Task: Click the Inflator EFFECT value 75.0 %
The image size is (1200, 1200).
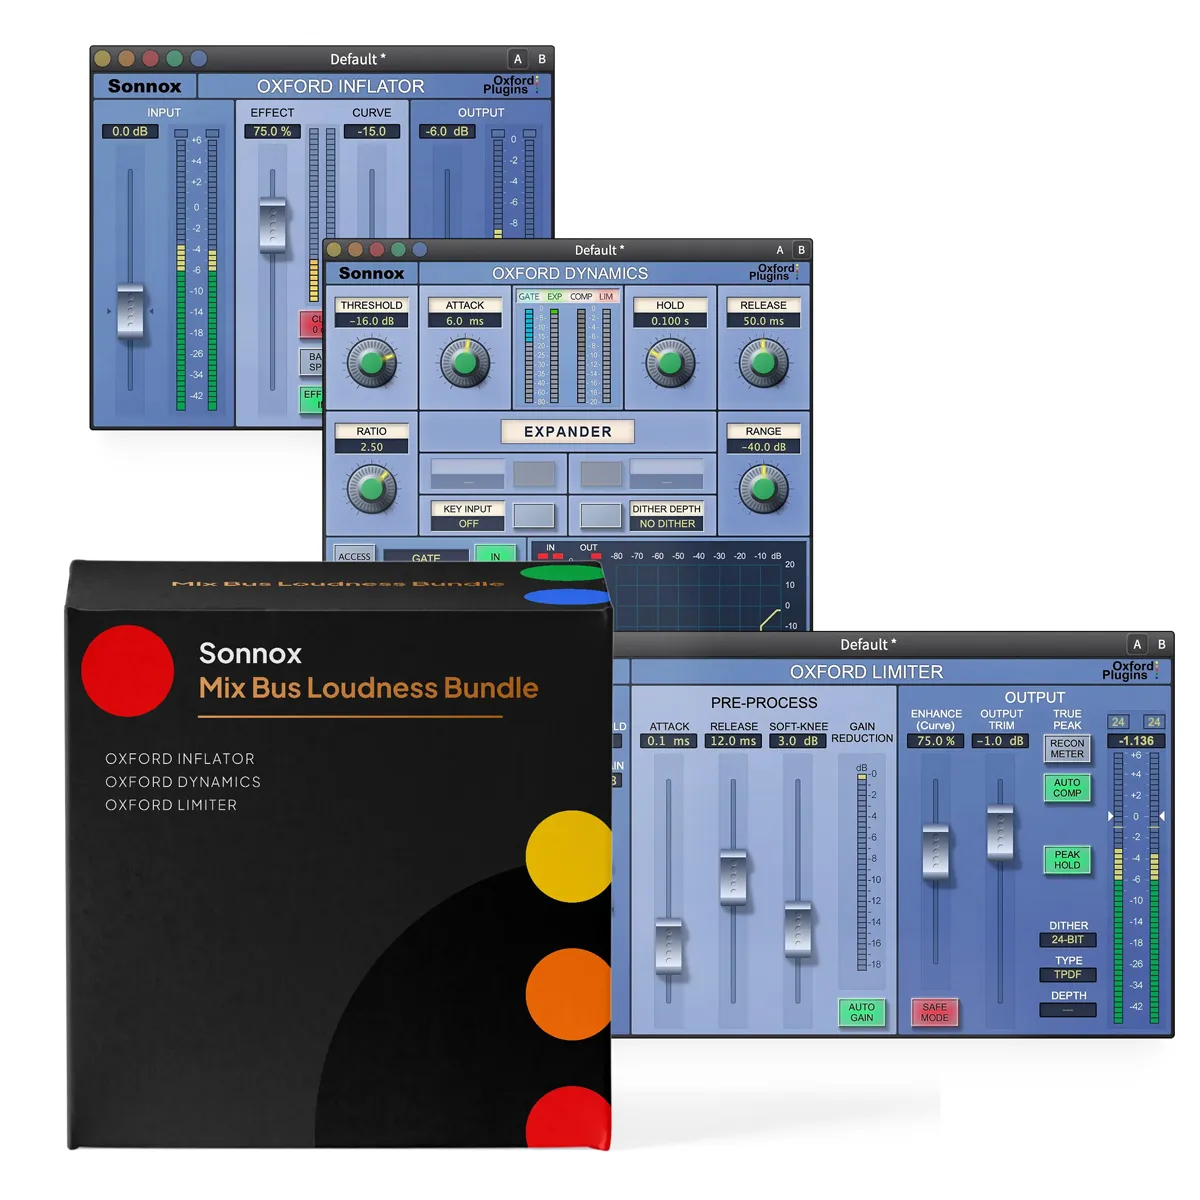Action: [x=272, y=131]
